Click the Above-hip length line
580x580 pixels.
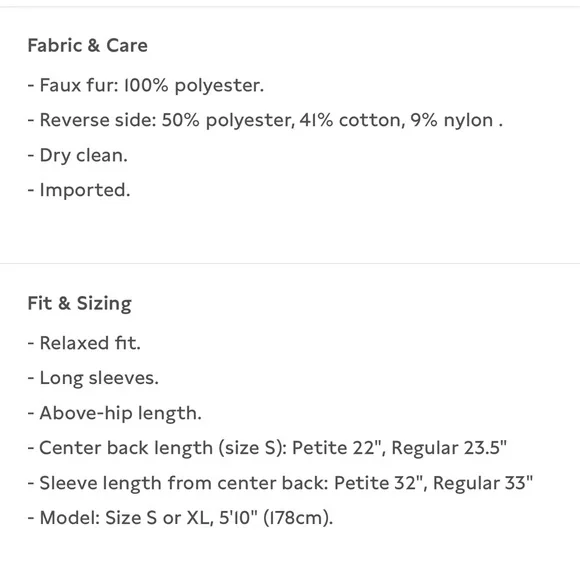tap(115, 413)
